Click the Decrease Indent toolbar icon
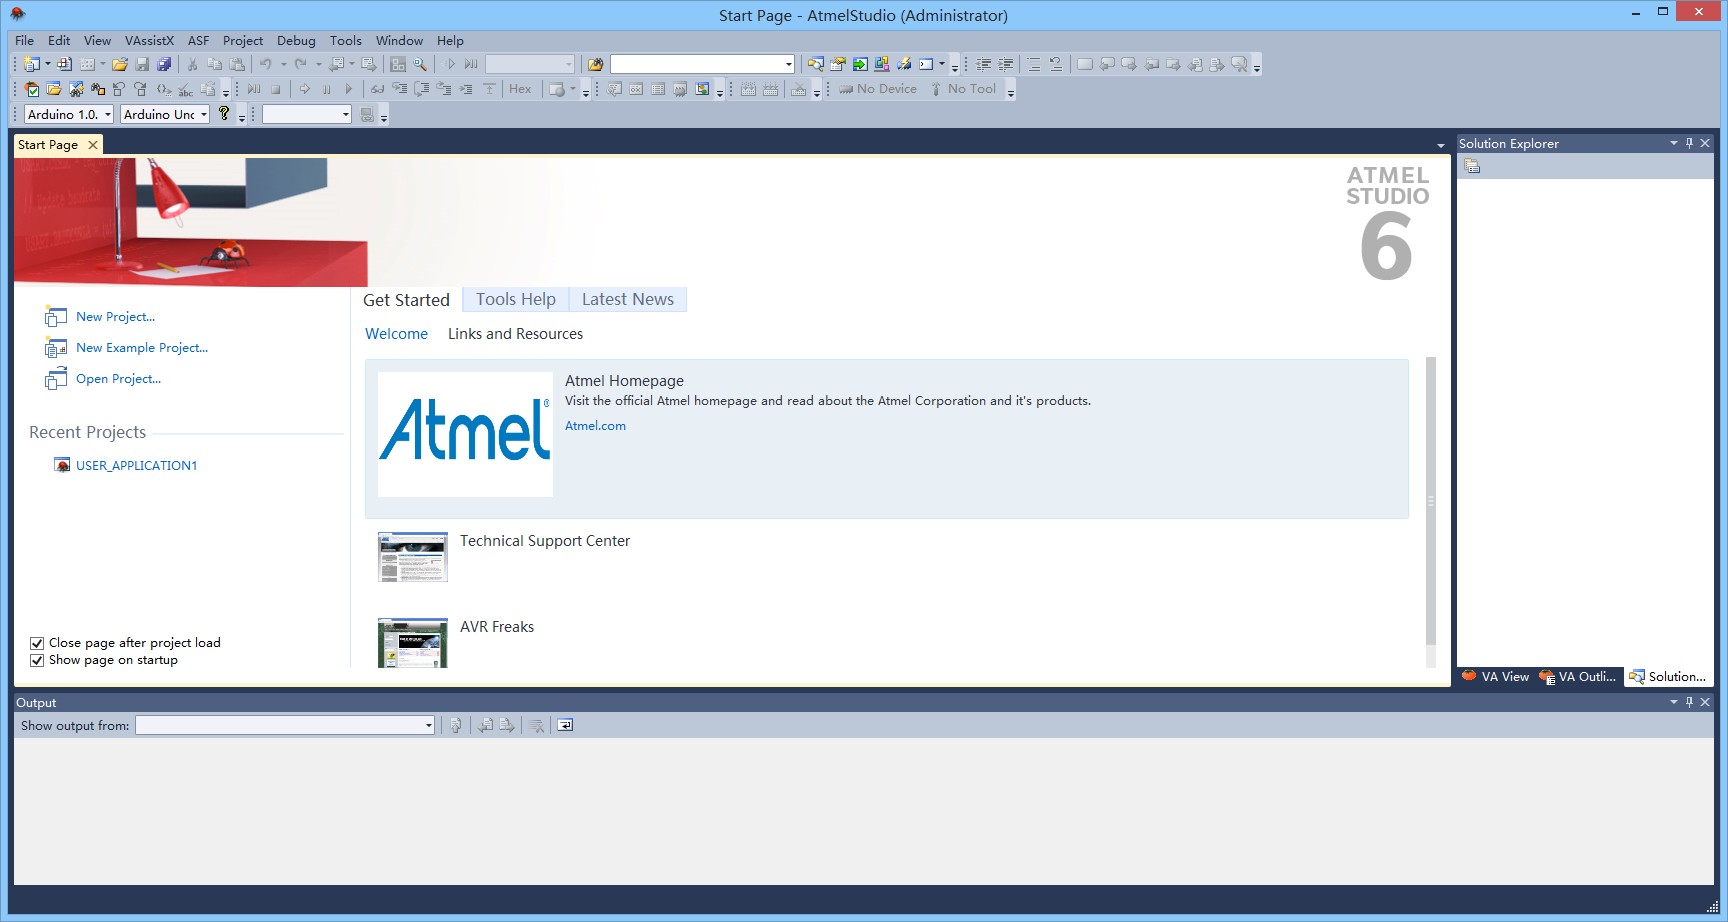Viewport: 1728px width, 922px height. click(984, 64)
